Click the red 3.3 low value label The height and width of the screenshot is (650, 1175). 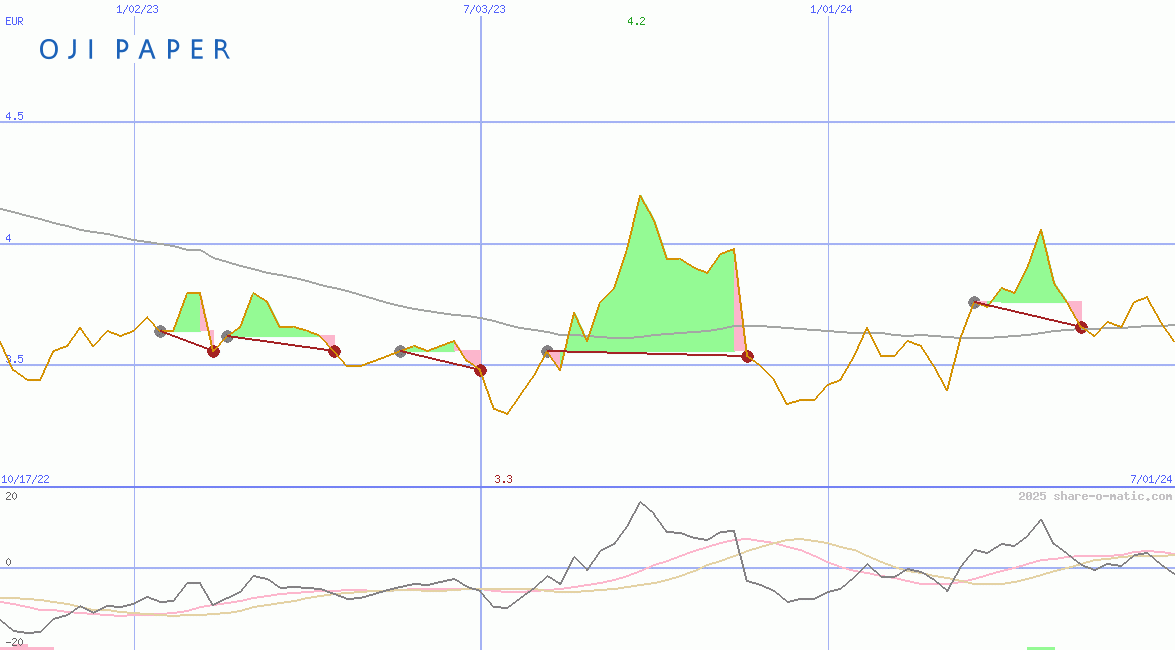coord(503,480)
